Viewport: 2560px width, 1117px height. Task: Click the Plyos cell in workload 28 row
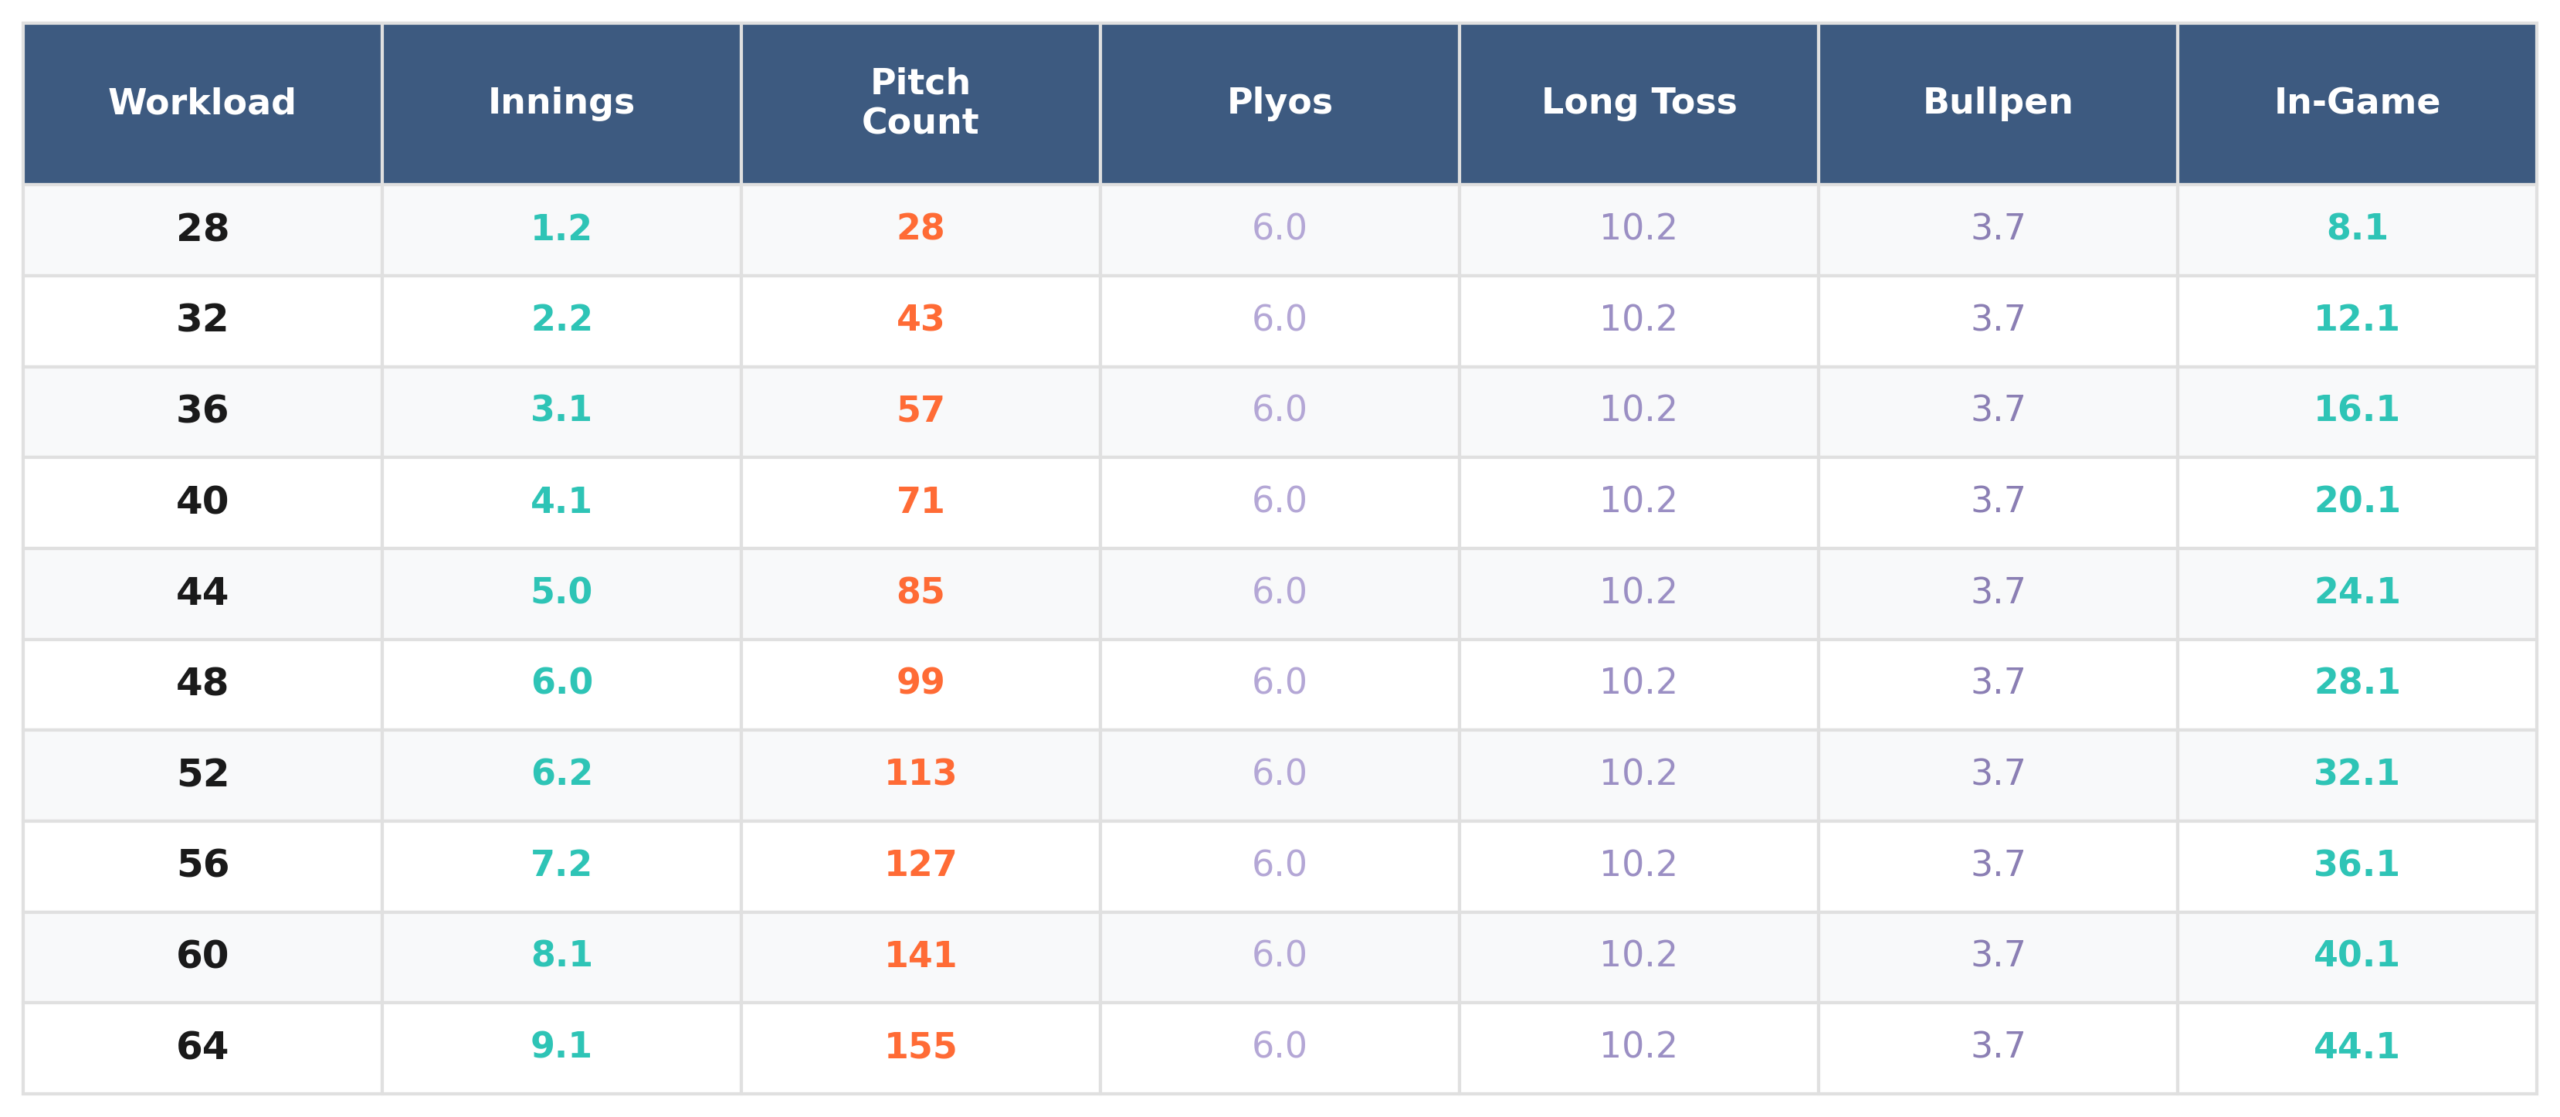pos(1279,229)
